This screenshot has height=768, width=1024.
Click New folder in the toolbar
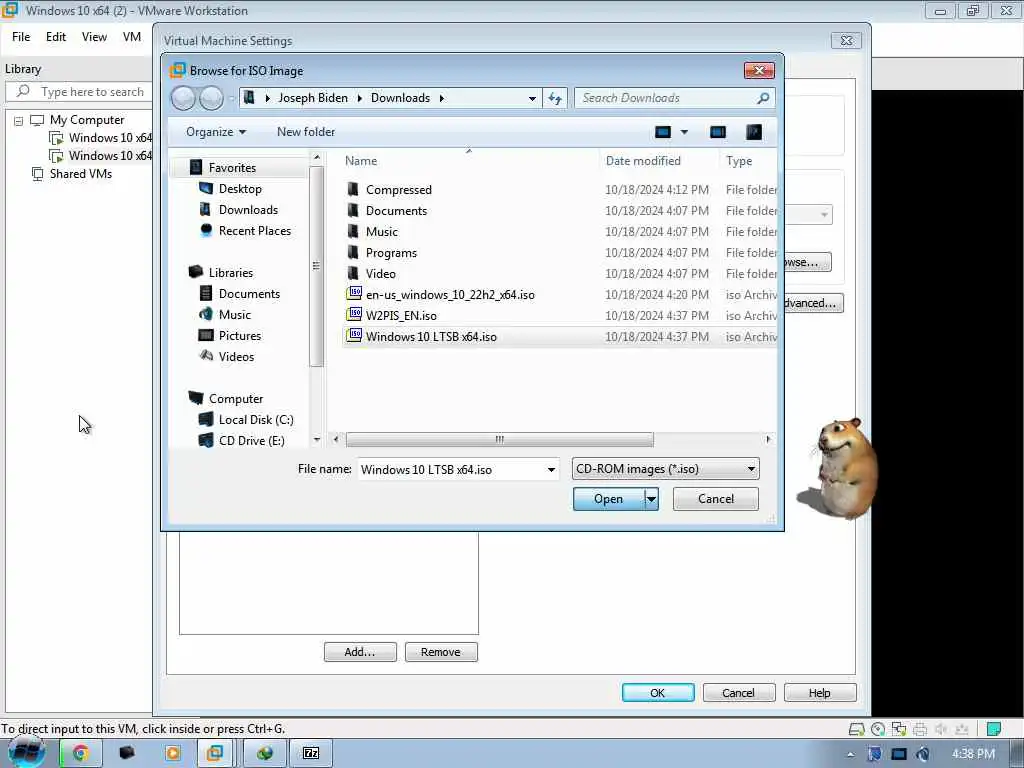point(306,132)
